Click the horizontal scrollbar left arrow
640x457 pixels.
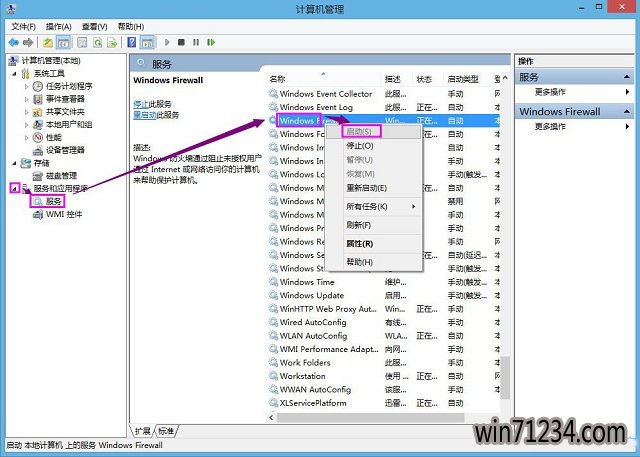[271, 417]
